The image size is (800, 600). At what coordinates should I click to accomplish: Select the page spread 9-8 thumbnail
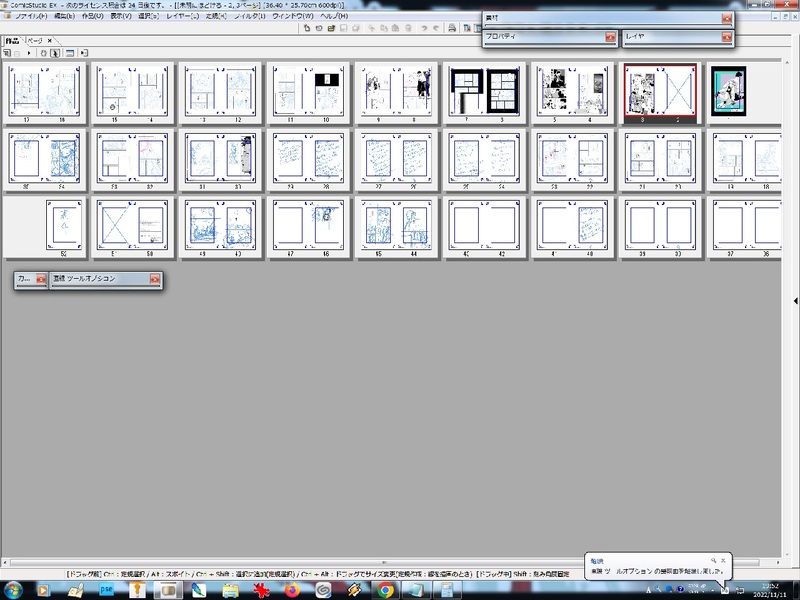[x=396, y=93]
